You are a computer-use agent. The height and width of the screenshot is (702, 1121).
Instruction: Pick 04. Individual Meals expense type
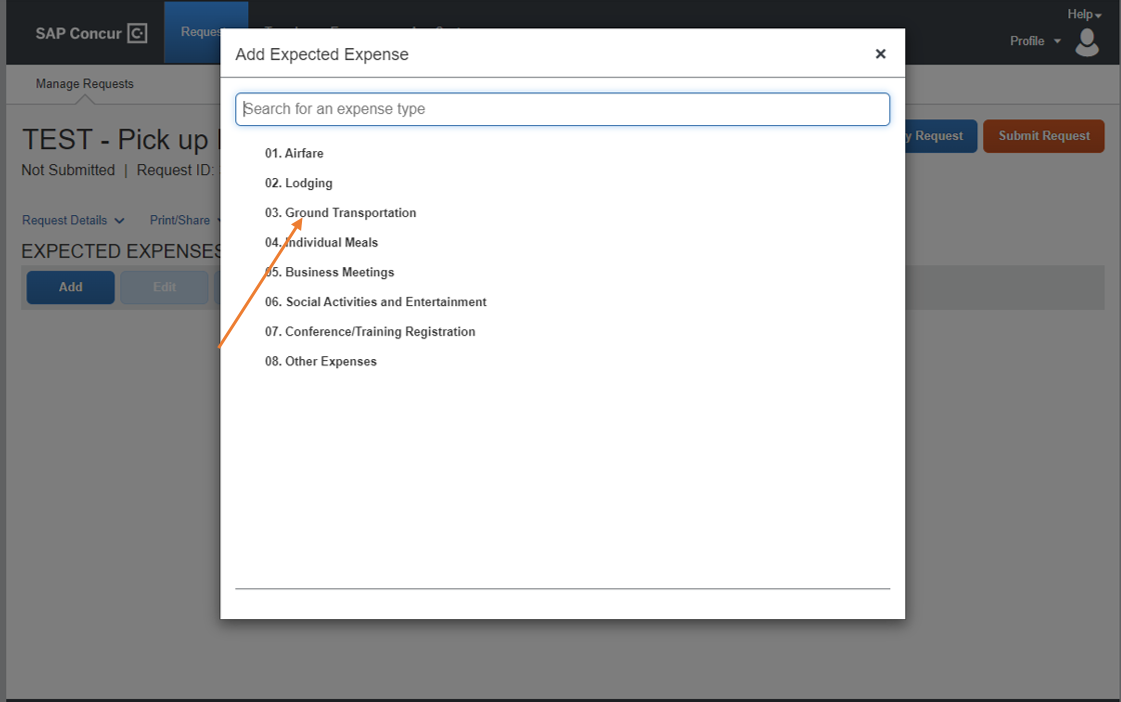(x=321, y=242)
